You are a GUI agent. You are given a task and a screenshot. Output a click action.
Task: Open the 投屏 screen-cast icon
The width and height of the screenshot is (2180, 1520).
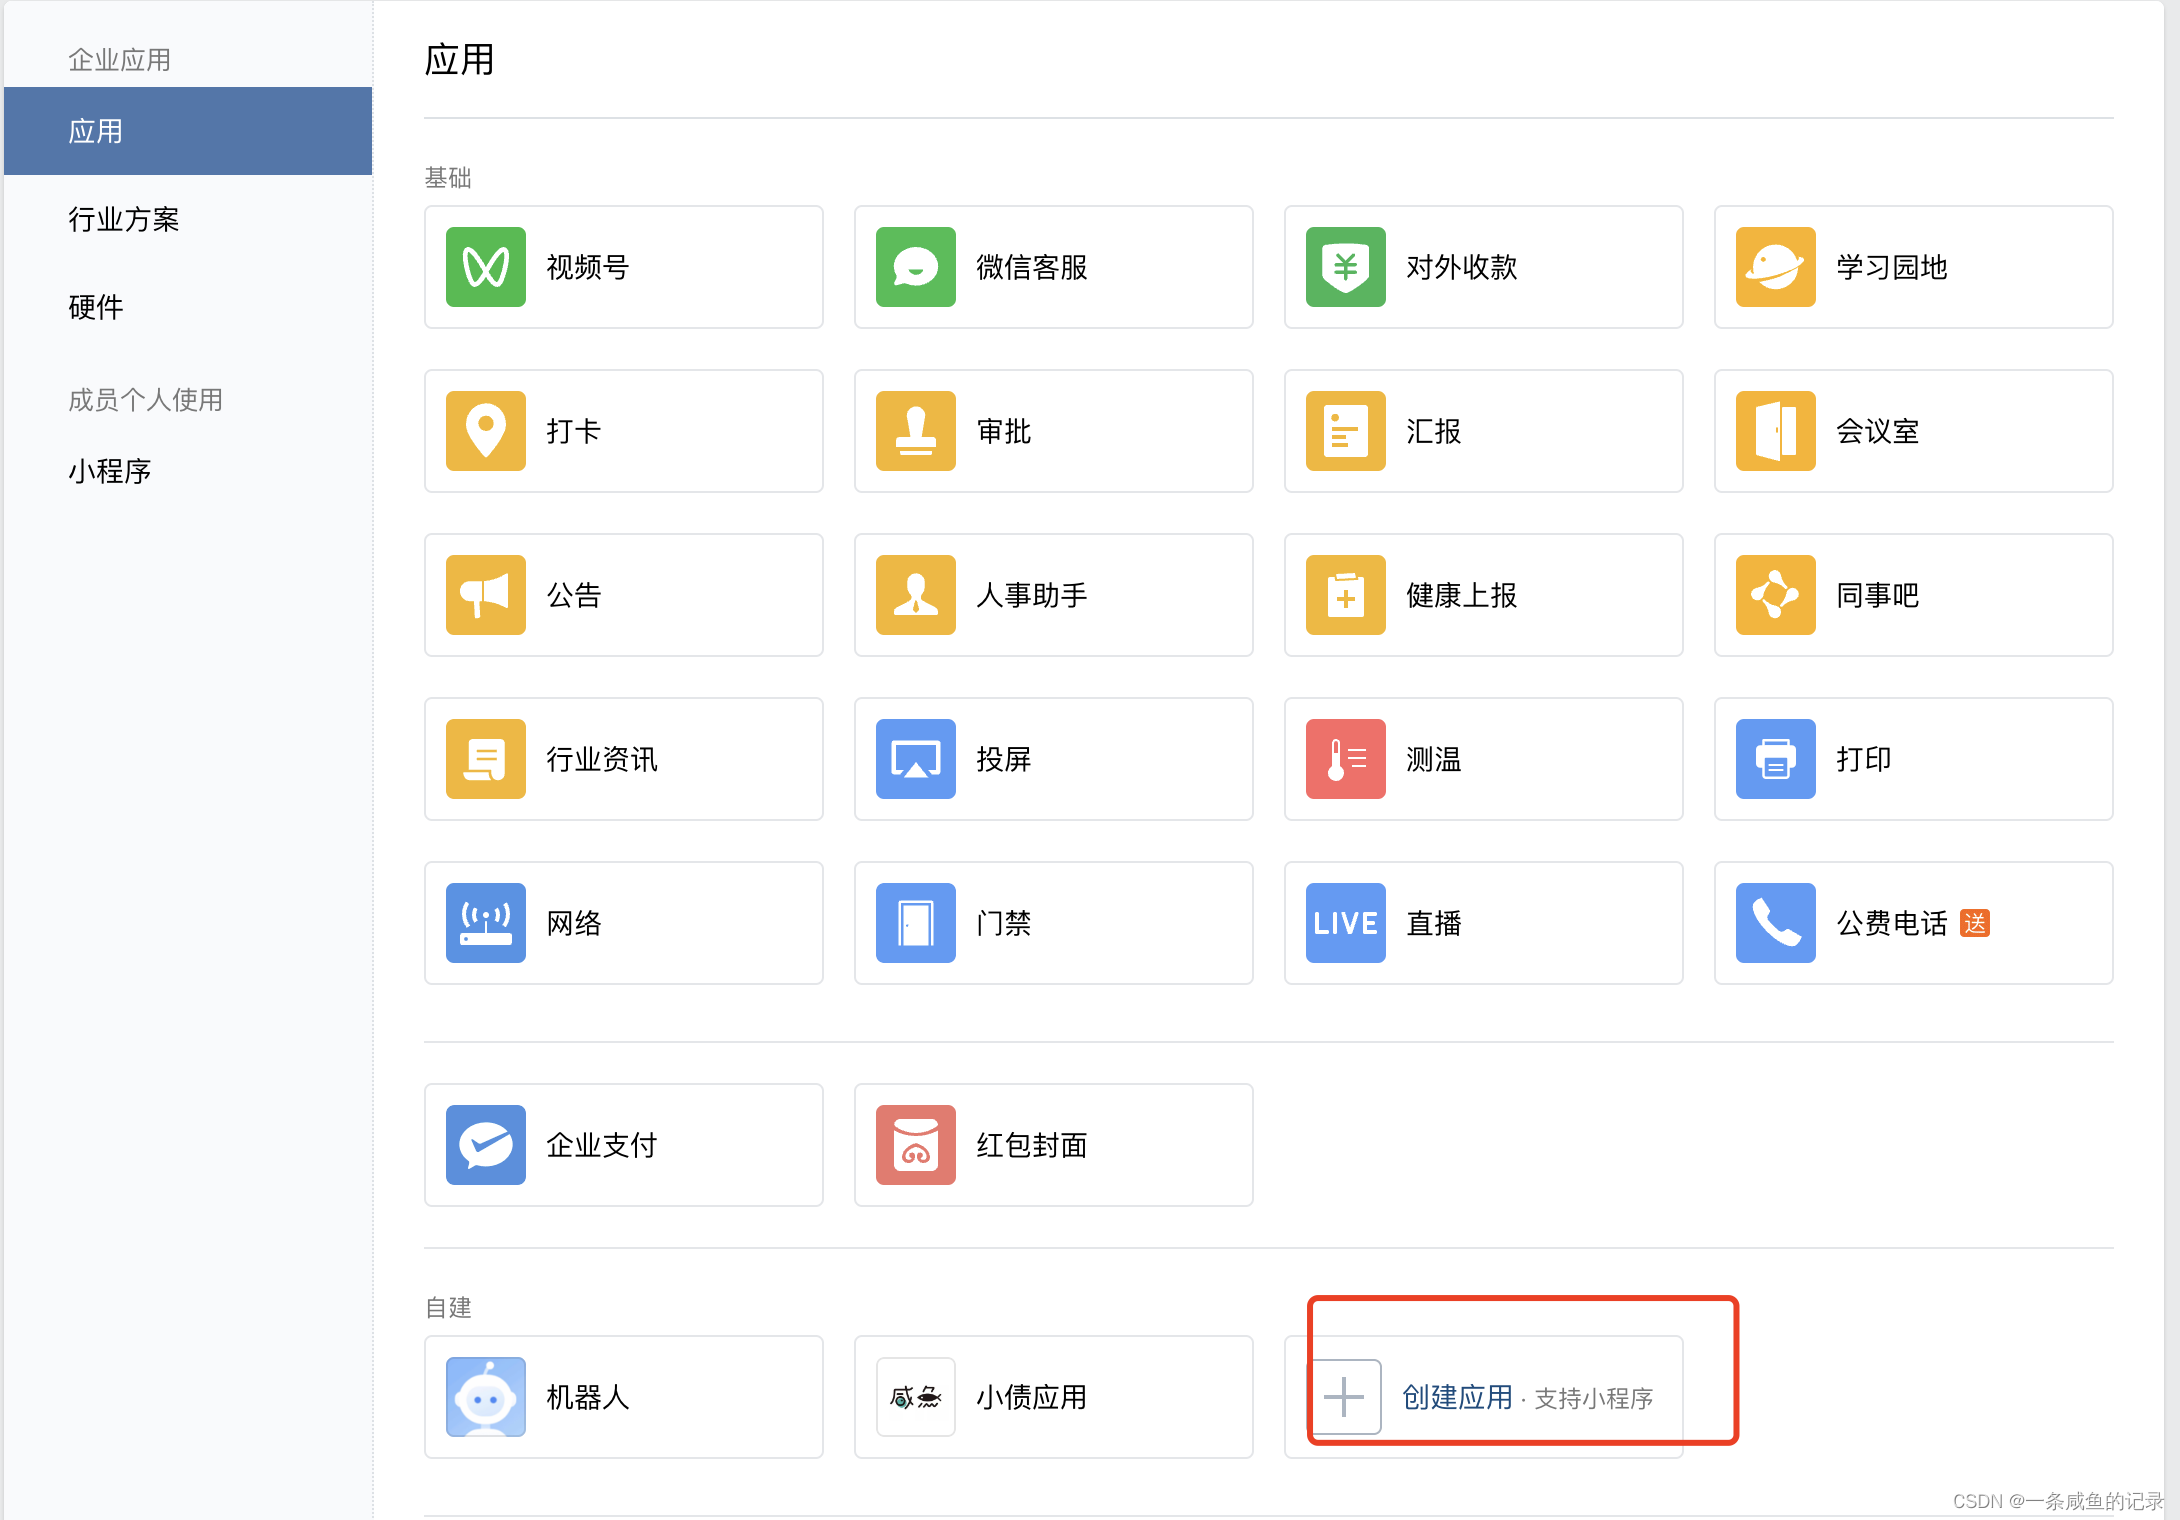pos(916,759)
